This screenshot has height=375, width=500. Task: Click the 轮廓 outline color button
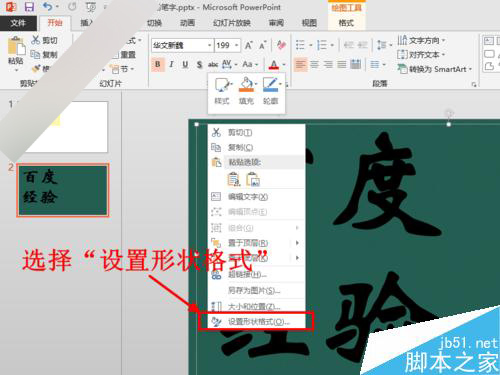click(271, 91)
